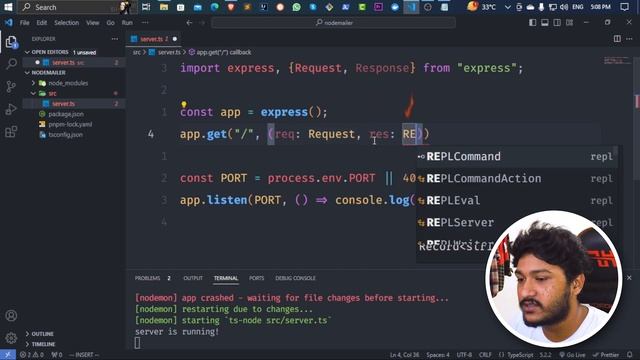Close the terminal panel
The height and width of the screenshot is (360, 640).
629,278
